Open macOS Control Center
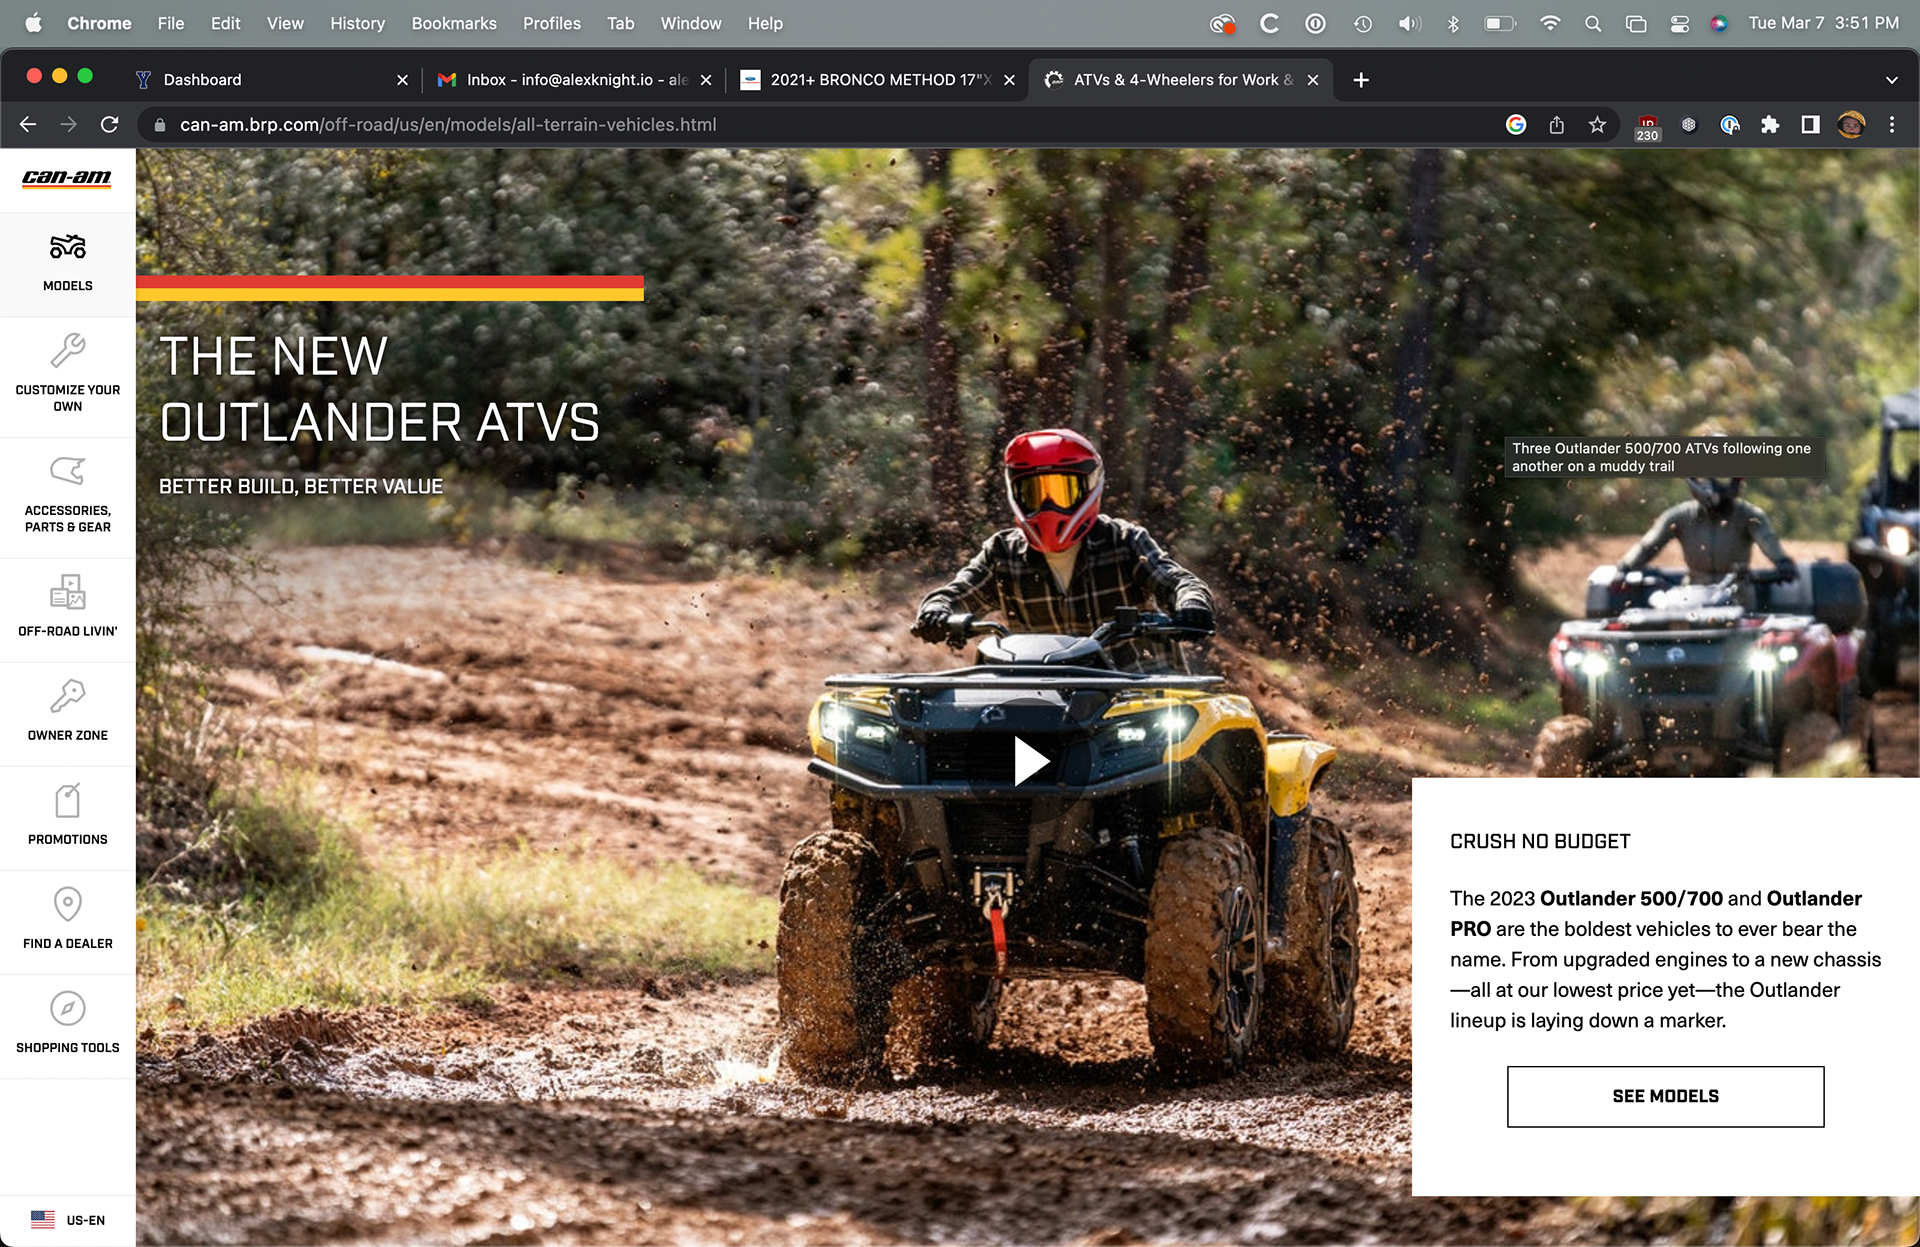The height and width of the screenshot is (1247, 1920). point(1680,23)
